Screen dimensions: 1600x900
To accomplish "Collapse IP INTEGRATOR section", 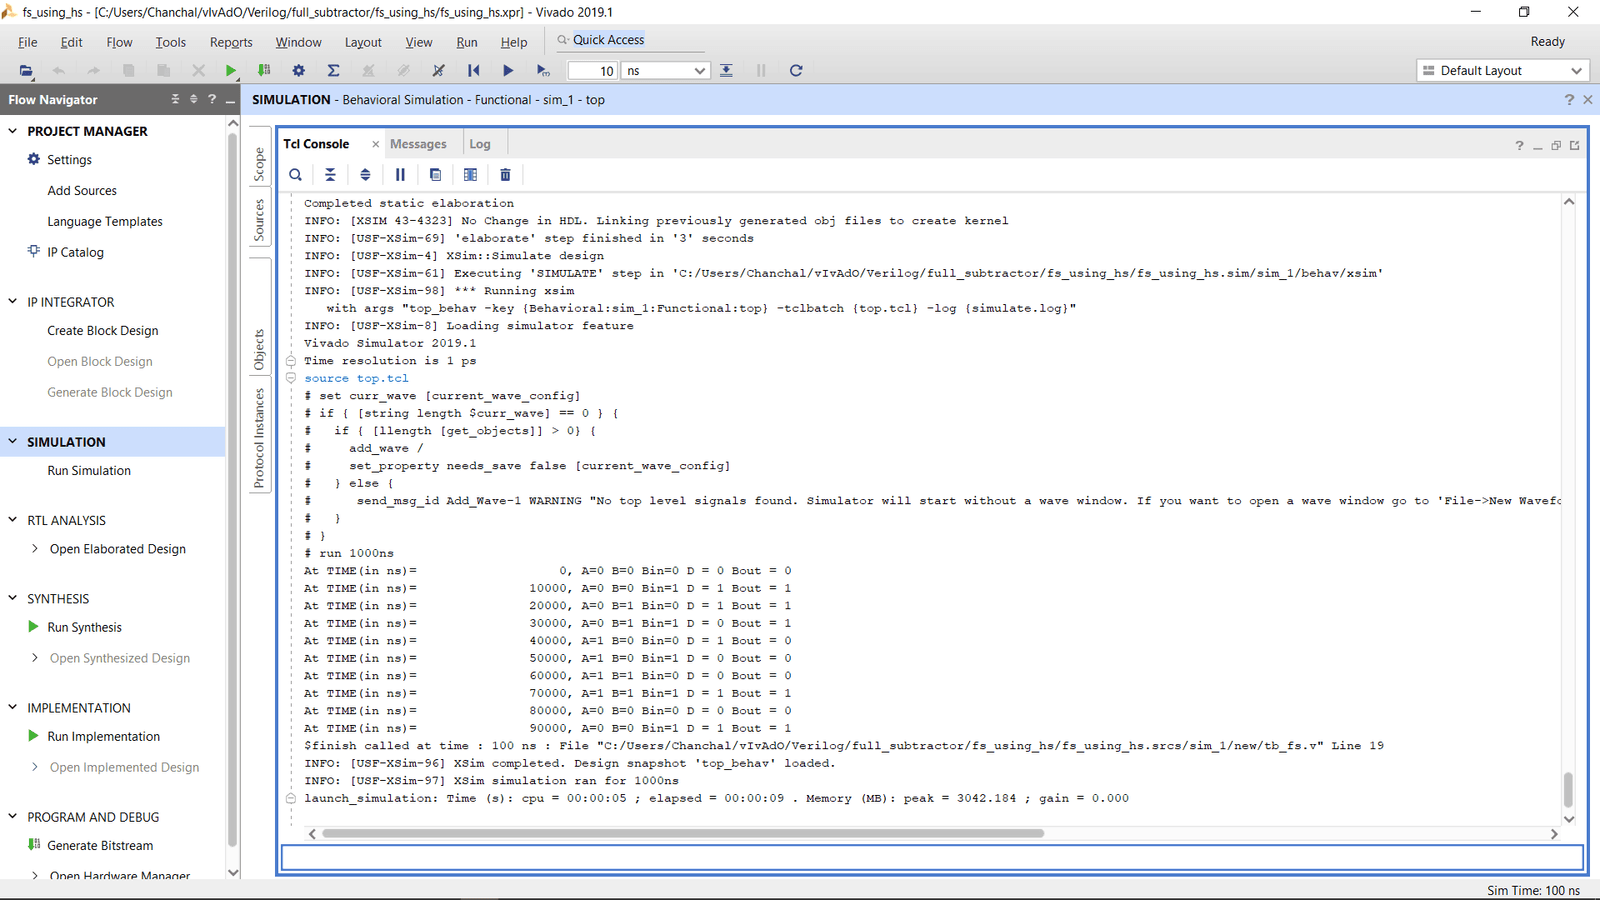I will [x=13, y=301].
